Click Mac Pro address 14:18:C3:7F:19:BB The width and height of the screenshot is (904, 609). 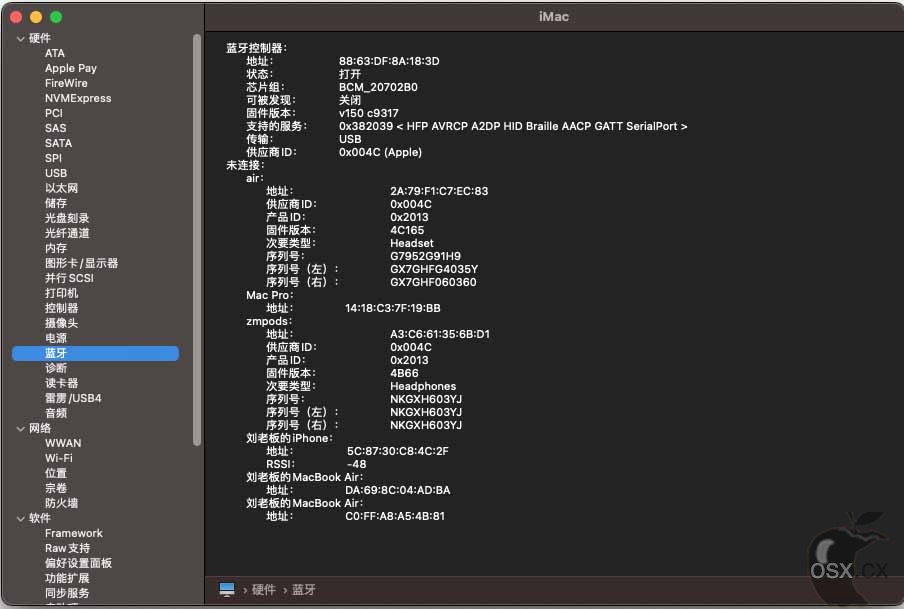[x=393, y=309]
